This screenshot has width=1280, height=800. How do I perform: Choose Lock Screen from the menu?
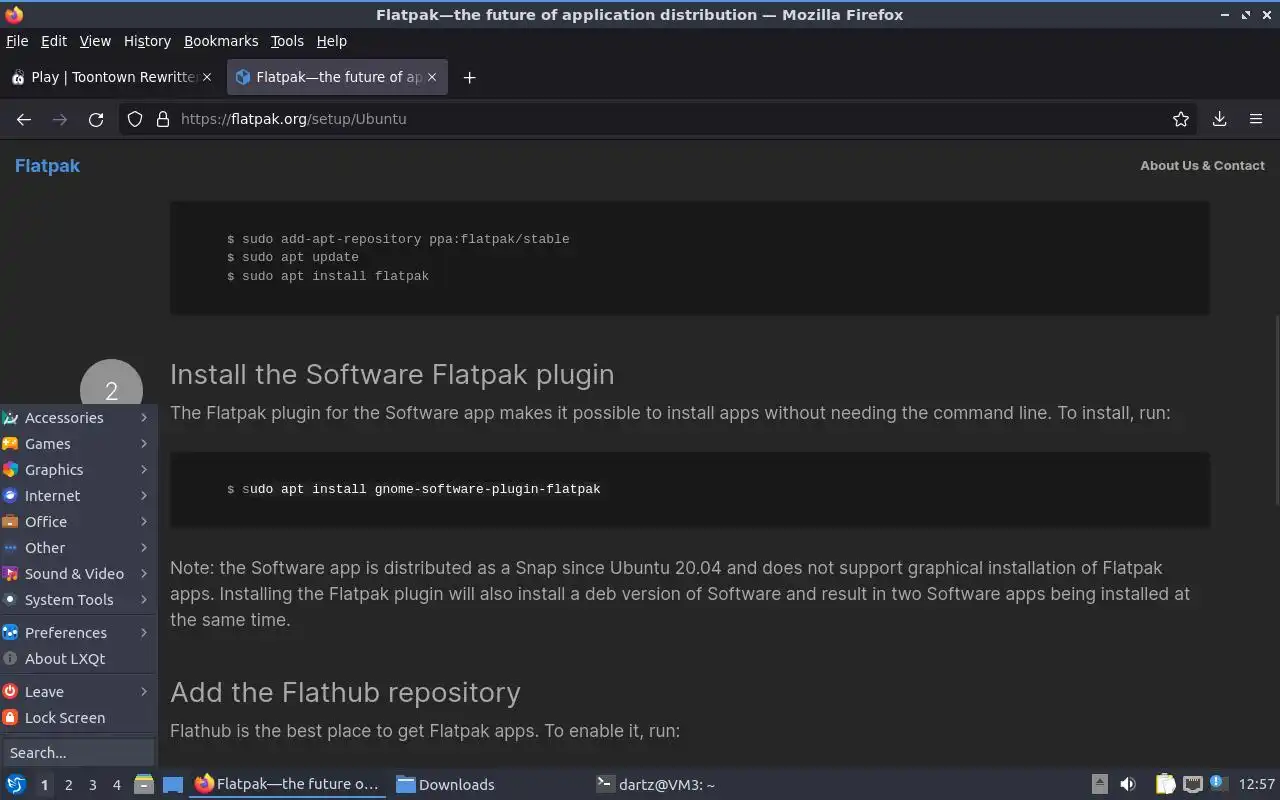click(78, 718)
